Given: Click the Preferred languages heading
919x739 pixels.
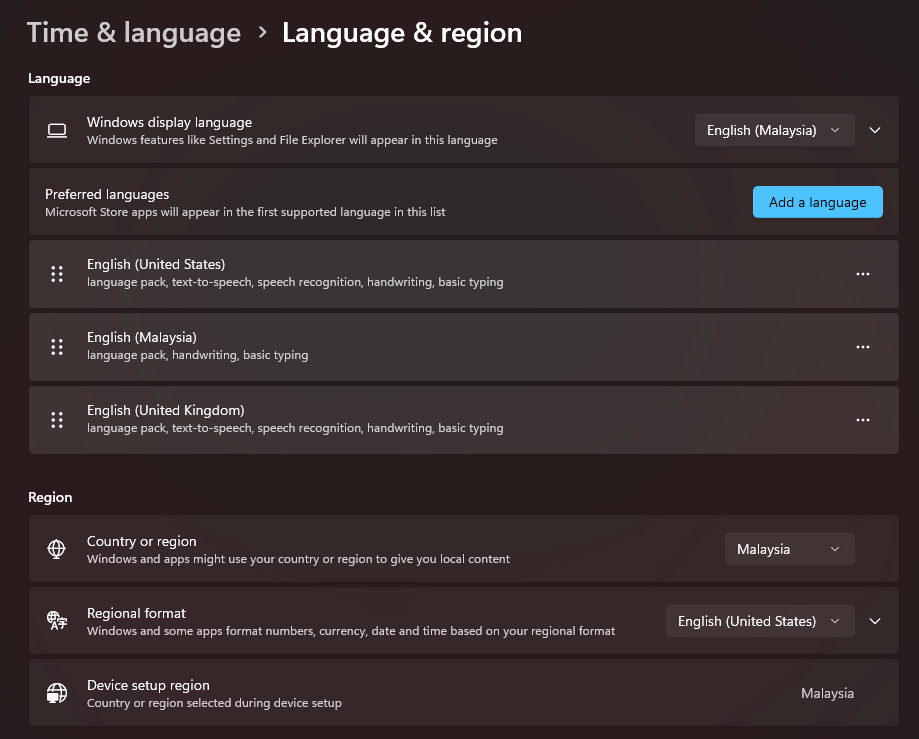Looking at the screenshot, I should tap(107, 194).
